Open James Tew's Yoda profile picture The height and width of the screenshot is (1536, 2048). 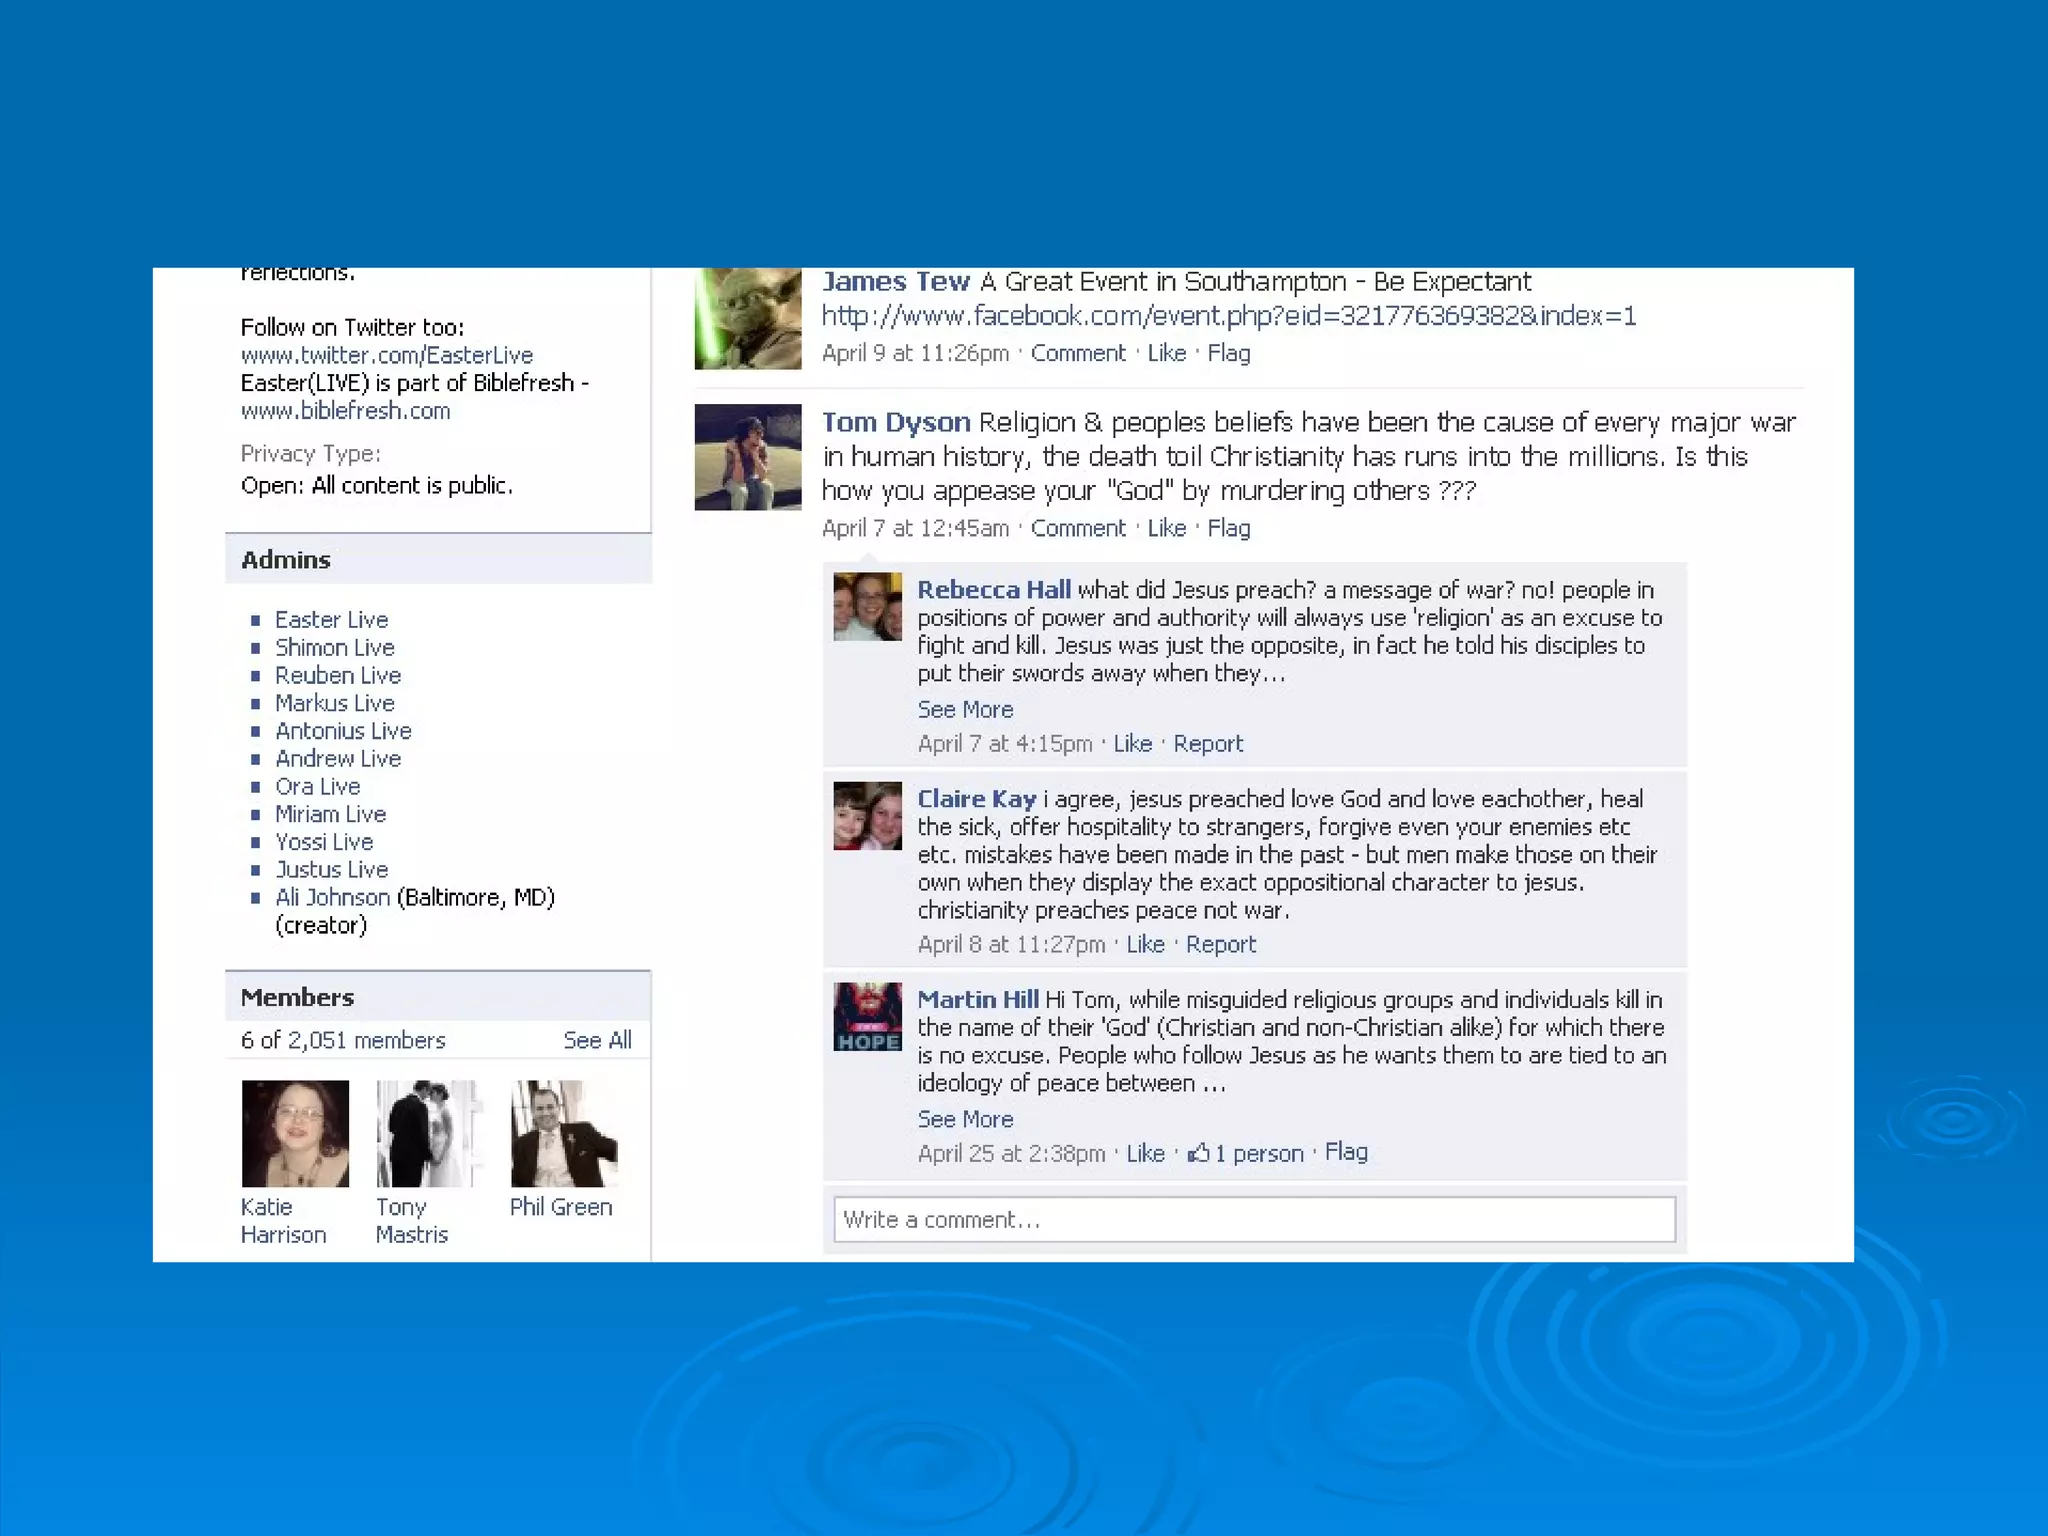click(x=748, y=319)
